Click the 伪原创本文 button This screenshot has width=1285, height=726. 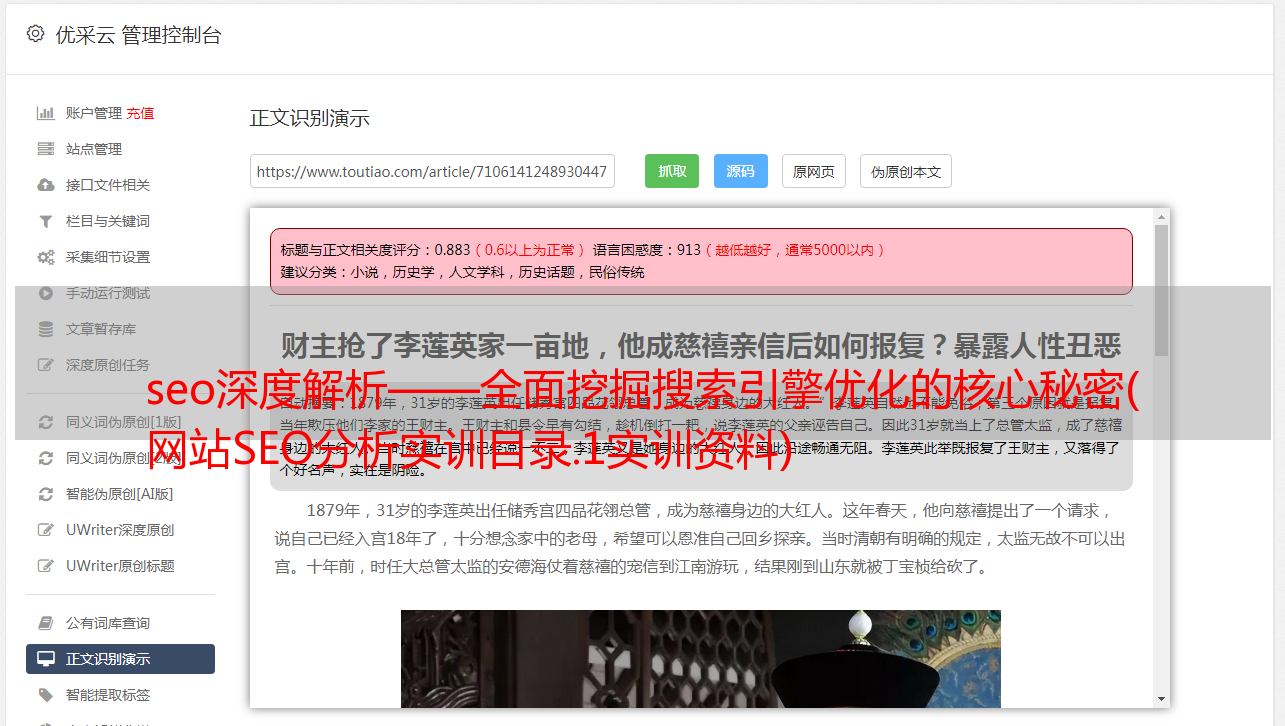point(906,171)
